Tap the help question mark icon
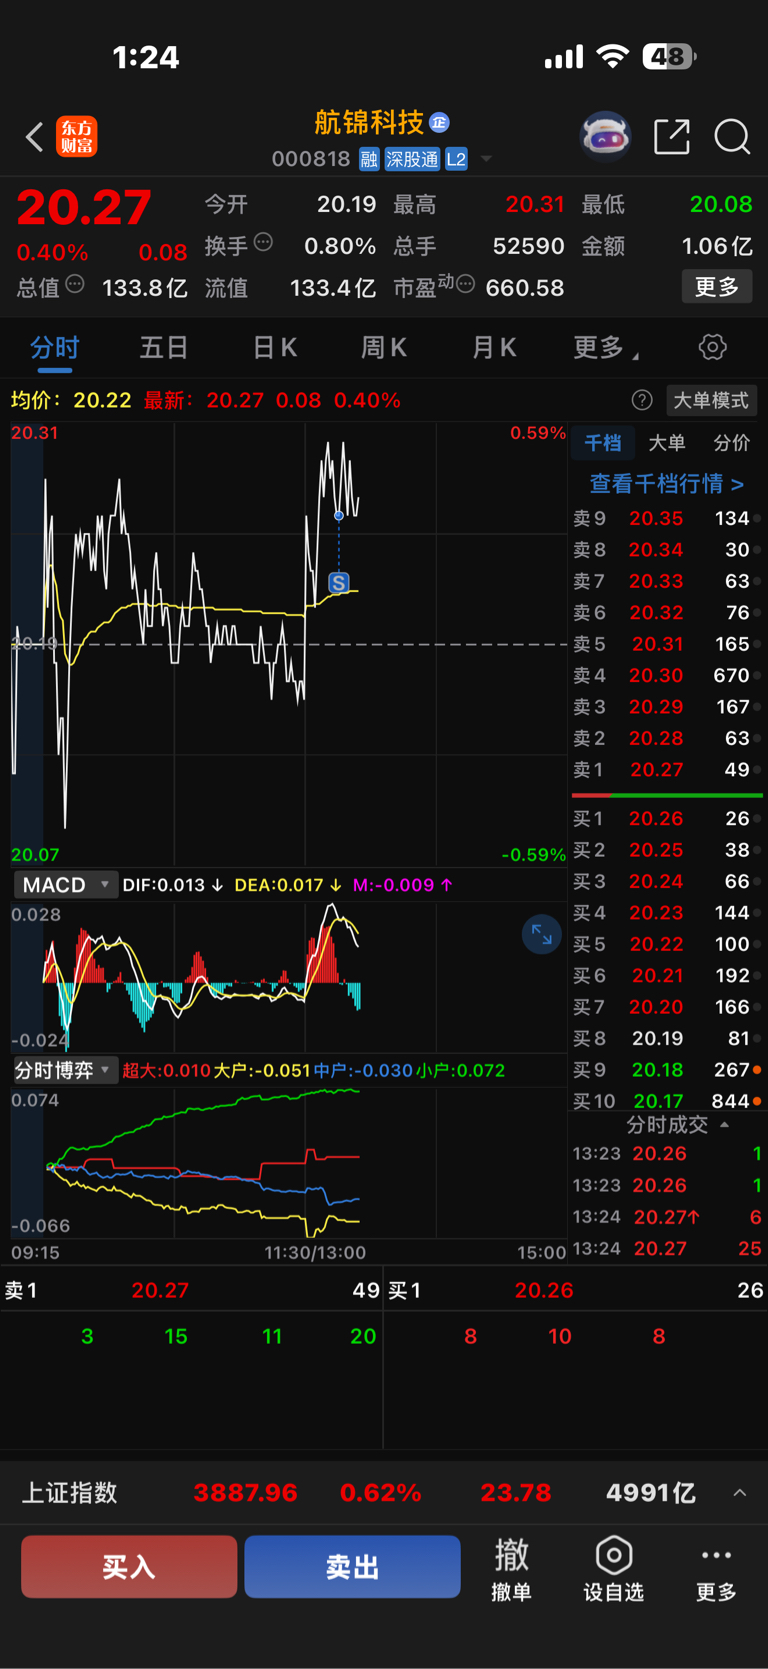 642,400
